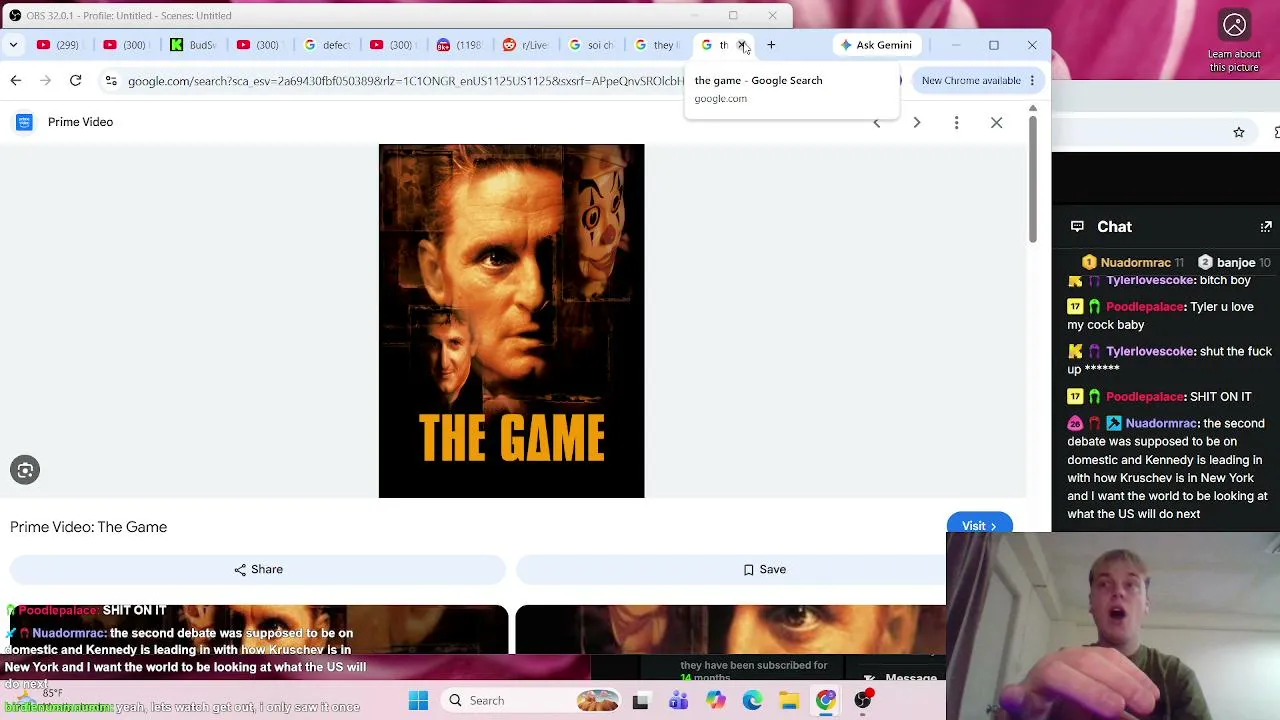Viewport: 1280px width, 720px height.
Task: Go back to the previous page
Action: point(16,80)
